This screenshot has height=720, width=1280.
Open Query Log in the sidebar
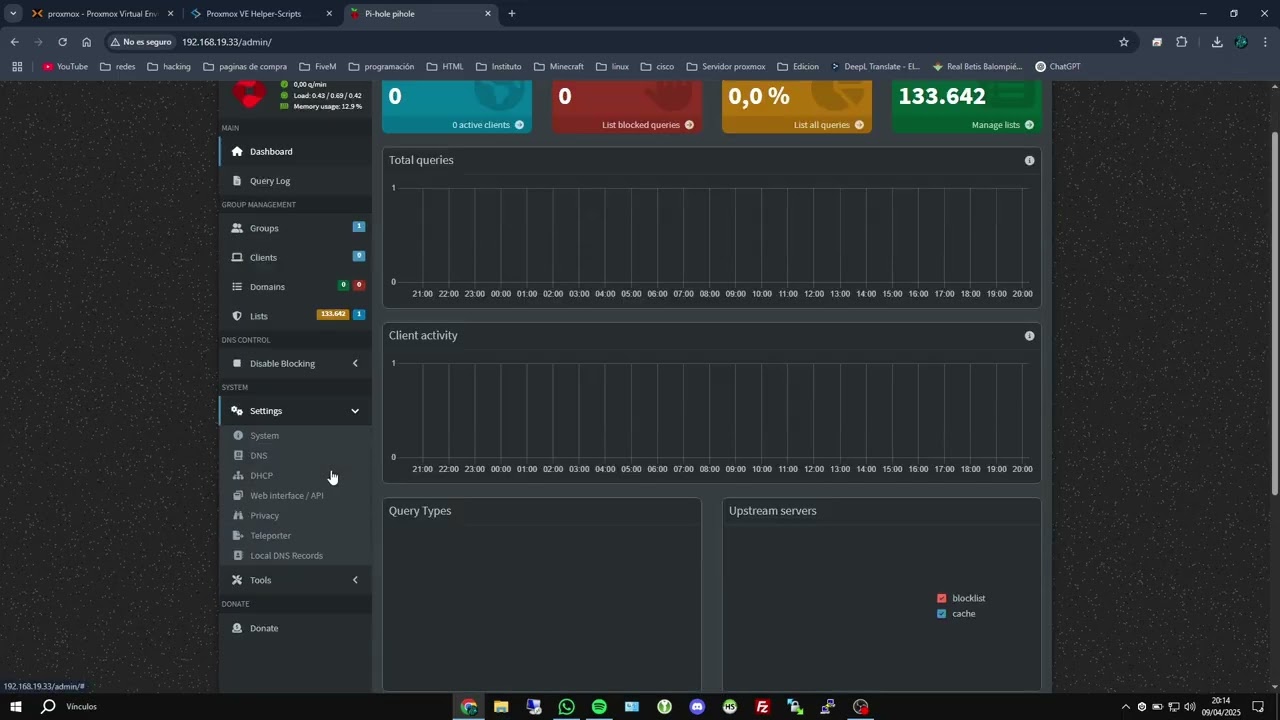pyautogui.click(x=295, y=181)
